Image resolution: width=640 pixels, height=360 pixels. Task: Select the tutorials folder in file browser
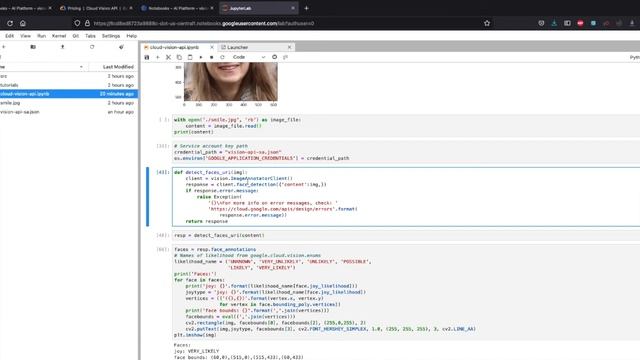coord(69,85)
